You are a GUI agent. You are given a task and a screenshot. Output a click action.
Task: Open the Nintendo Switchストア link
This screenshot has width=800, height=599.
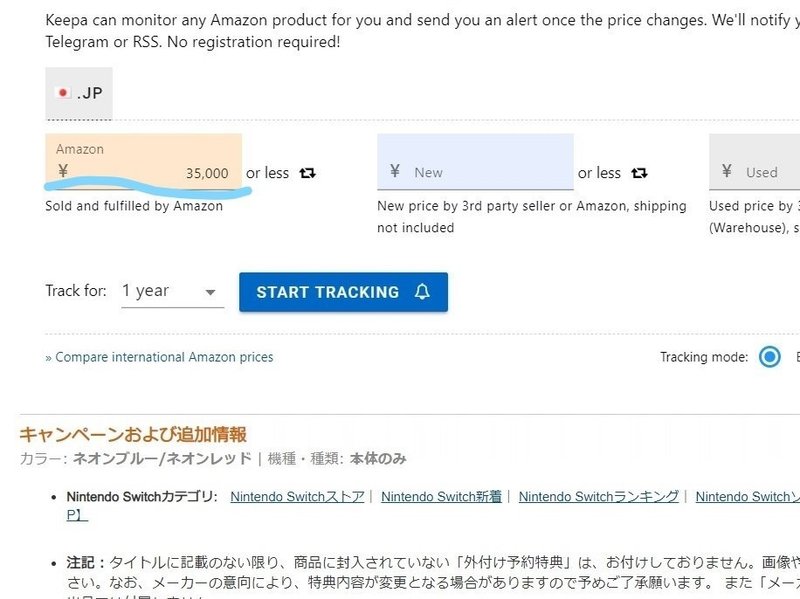(297, 497)
